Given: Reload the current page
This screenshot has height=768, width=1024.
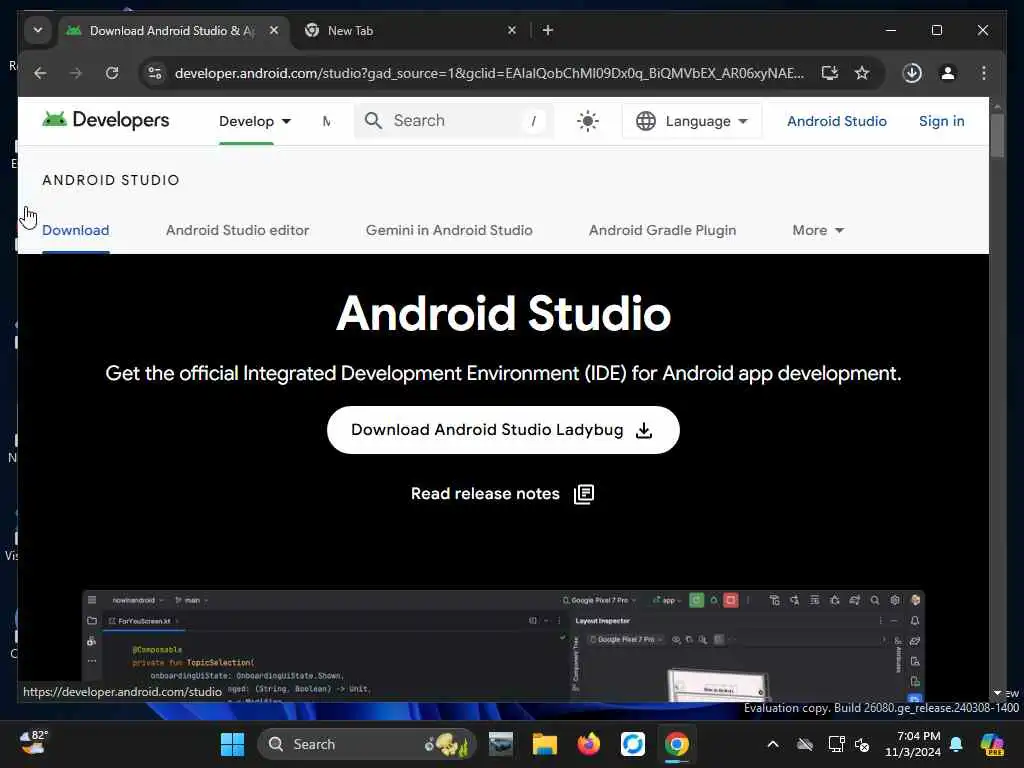Looking at the screenshot, I should tap(112, 73).
